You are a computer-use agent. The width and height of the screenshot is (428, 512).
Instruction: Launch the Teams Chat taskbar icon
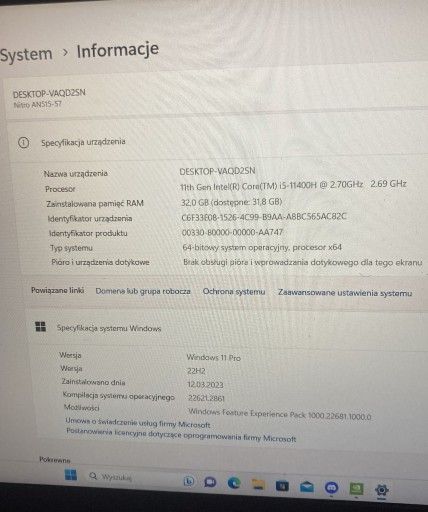(x=210, y=482)
